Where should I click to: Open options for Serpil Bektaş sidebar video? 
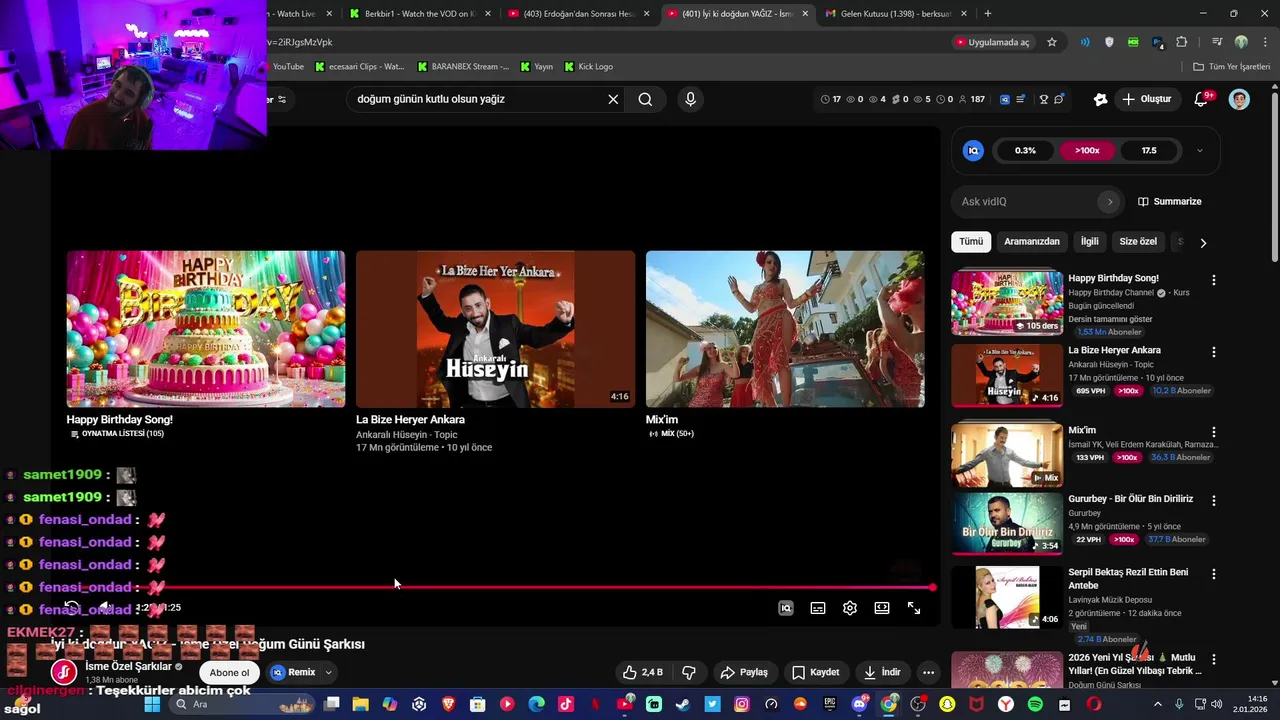(x=1214, y=574)
